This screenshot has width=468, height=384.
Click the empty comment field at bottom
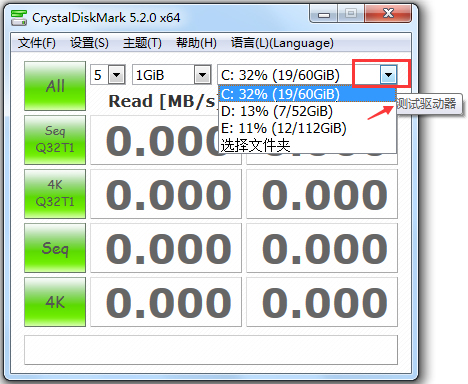[x=211, y=350]
